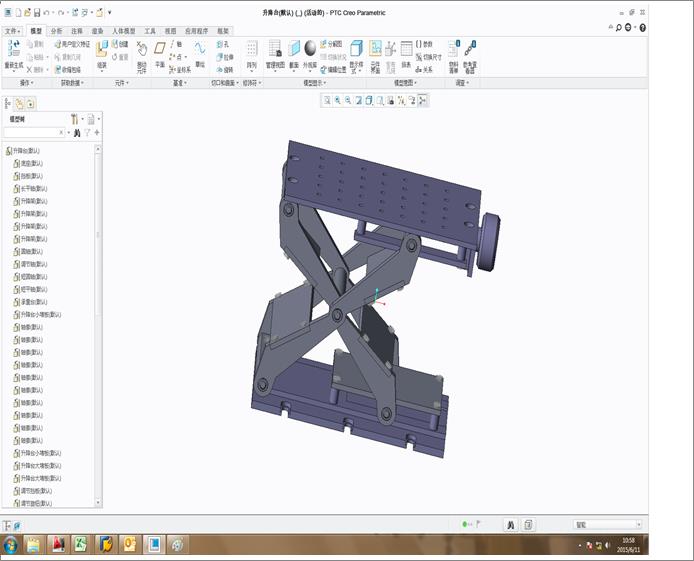The width and height of the screenshot is (694, 561).
Task: Click the 外观库 appearance gallery sphere
Action: (310, 50)
